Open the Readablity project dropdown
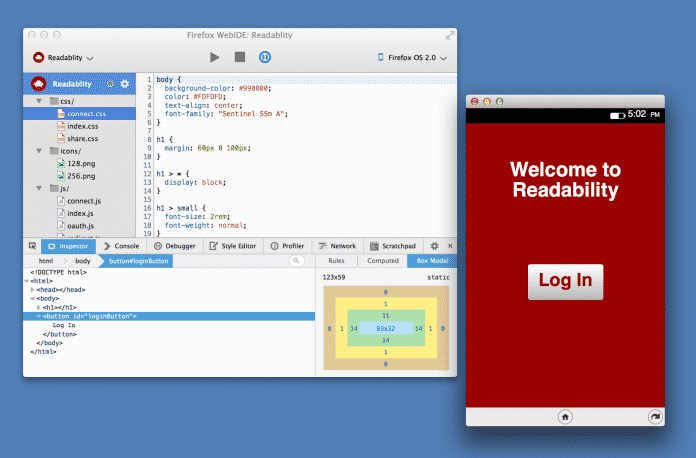This screenshot has width=696, height=458. pyautogui.click(x=63, y=58)
